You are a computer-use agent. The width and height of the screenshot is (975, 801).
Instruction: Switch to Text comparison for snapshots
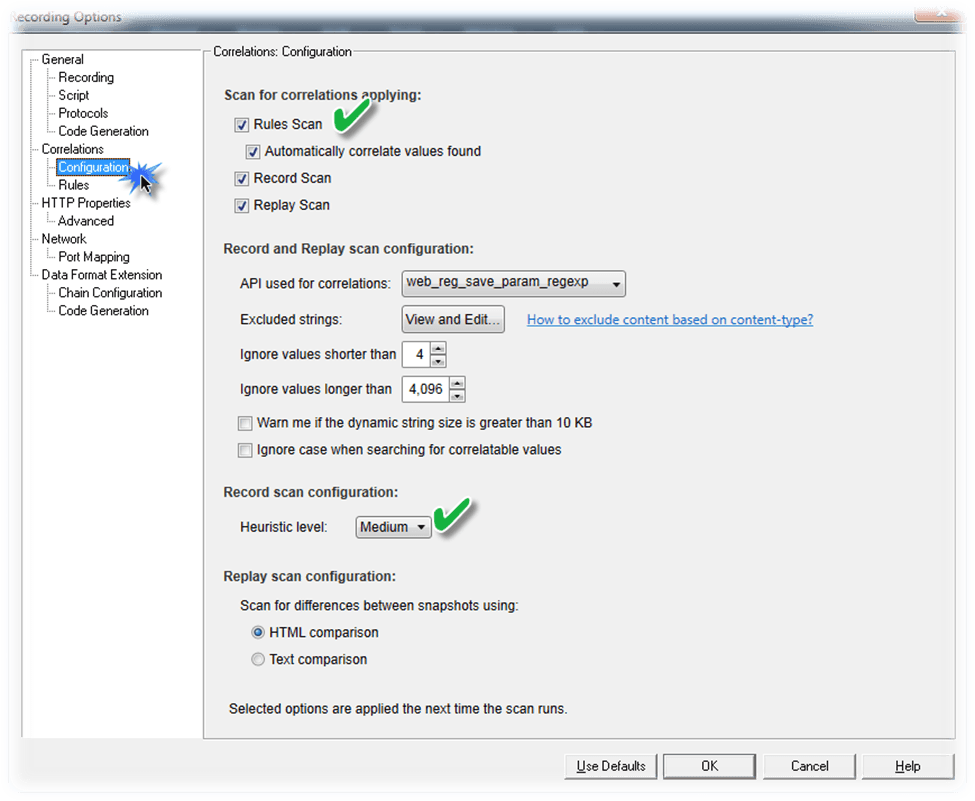point(258,659)
